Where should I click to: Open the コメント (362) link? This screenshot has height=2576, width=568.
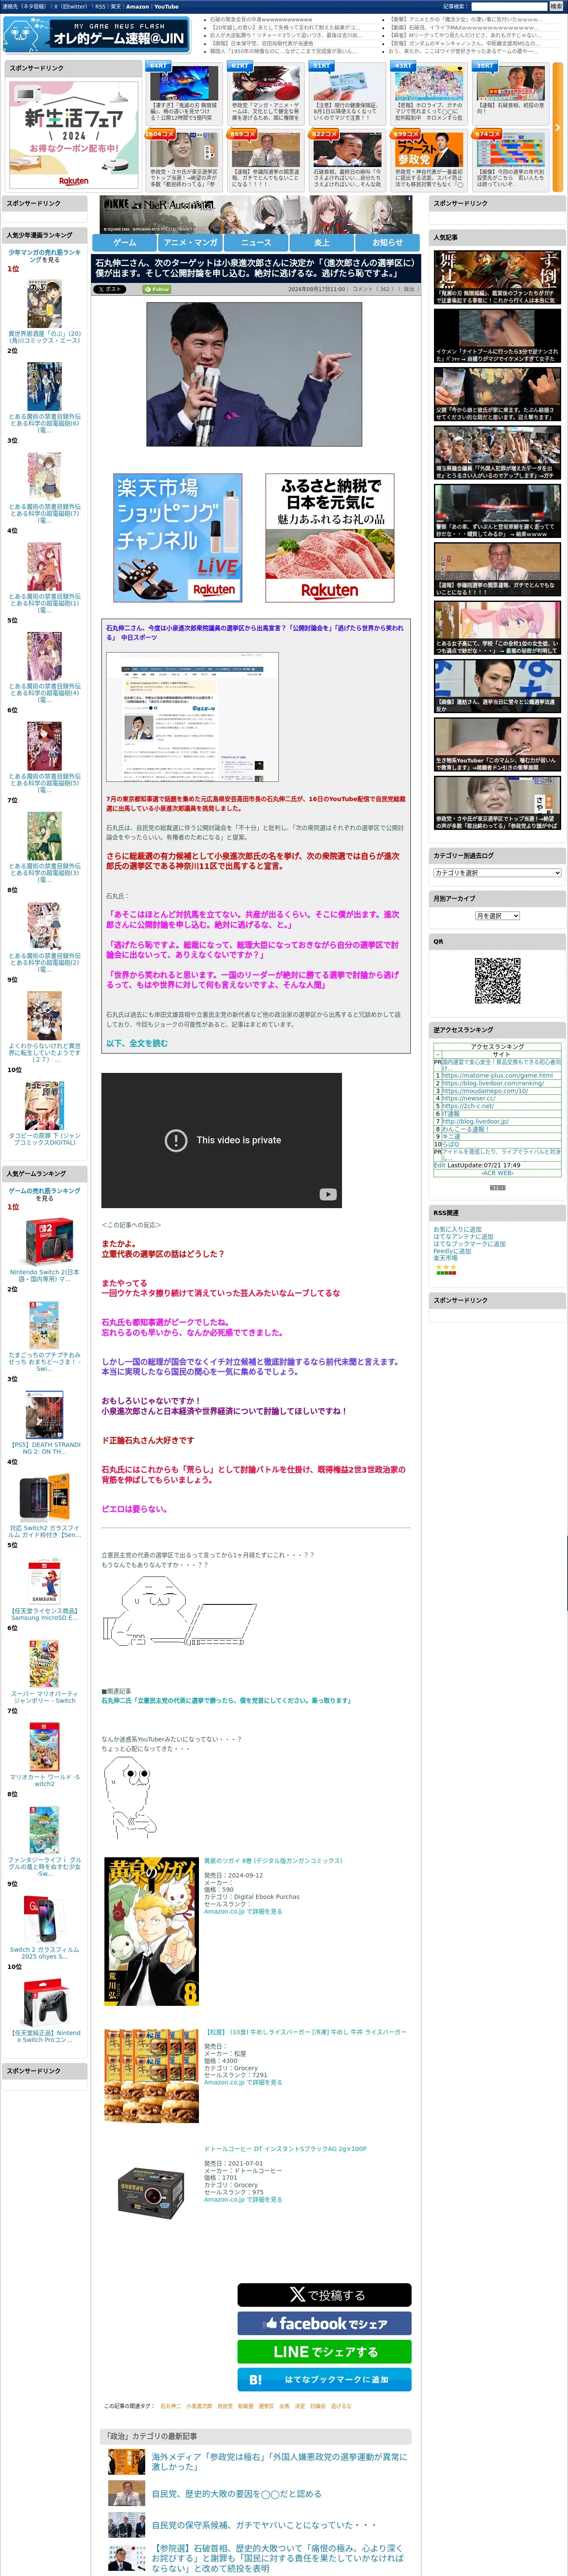tap(373, 289)
